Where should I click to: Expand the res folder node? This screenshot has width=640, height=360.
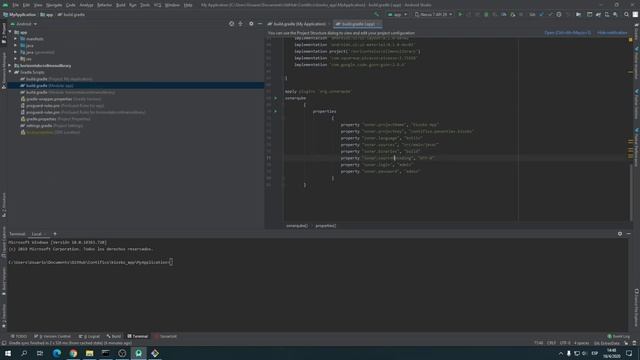pyautogui.click(x=16, y=59)
